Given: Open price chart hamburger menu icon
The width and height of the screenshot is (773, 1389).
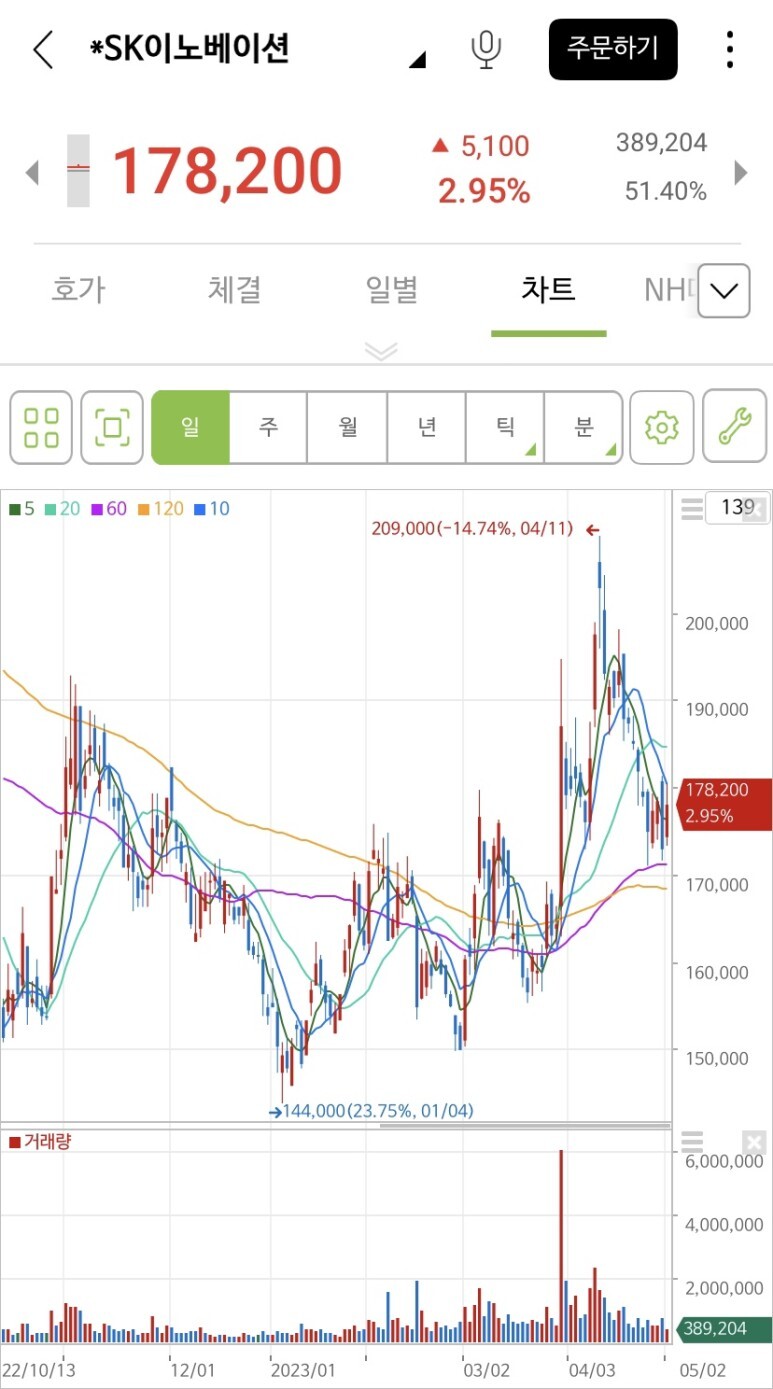Looking at the screenshot, I should pyautogui.click(x=691, y=508).
